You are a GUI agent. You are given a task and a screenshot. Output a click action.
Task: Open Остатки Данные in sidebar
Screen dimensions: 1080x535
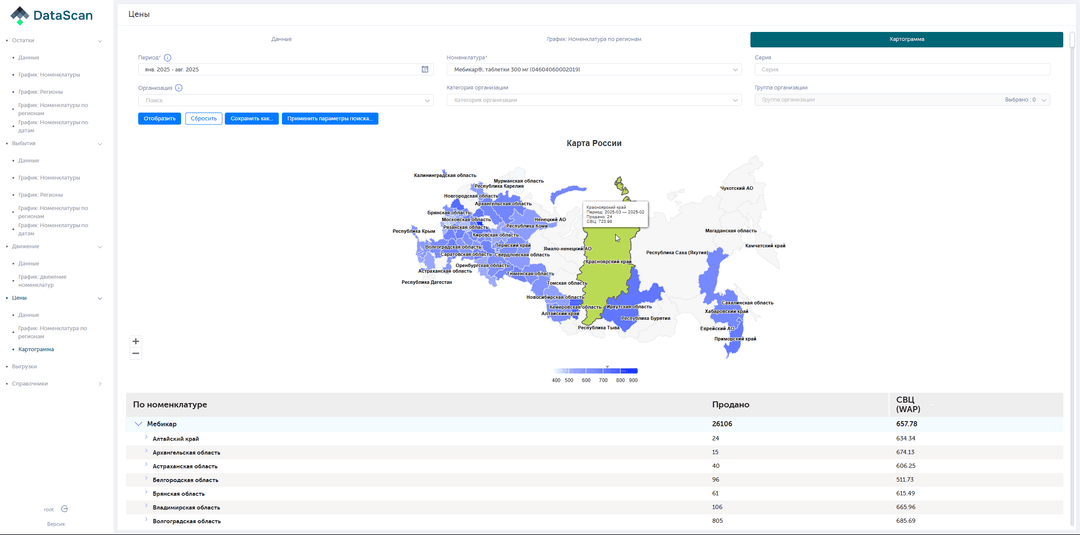point(29,57)
